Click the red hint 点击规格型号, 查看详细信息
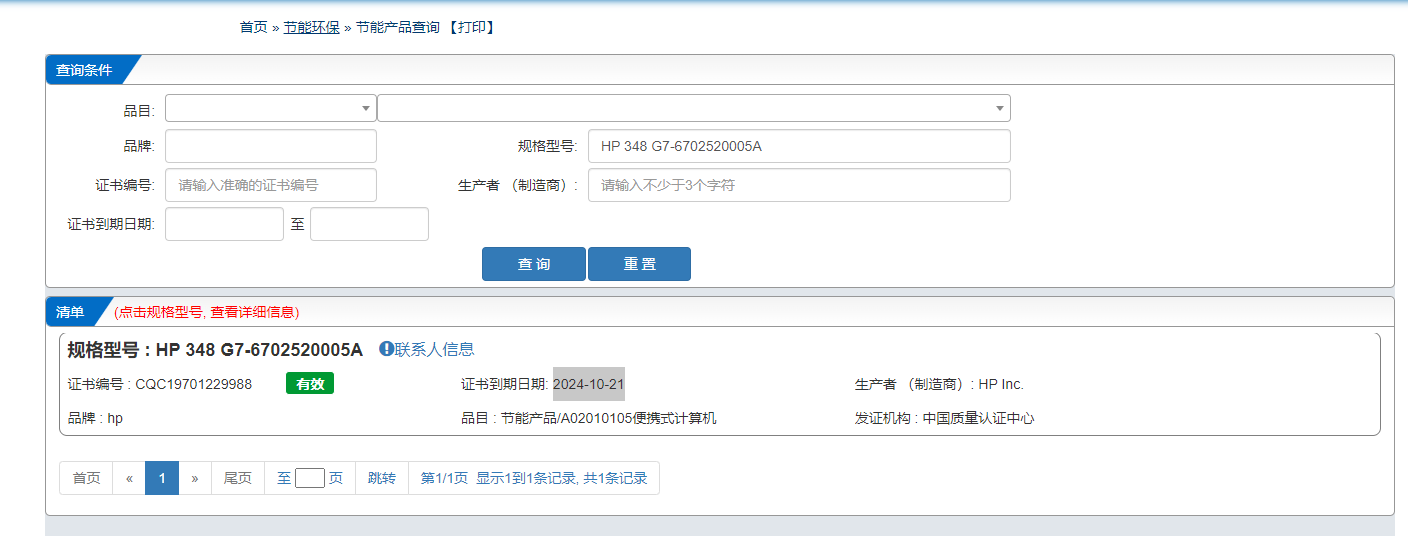Image resolution: width=1408 pixels, height=536 pixels. pyautogui.click(x=206, y=312)
